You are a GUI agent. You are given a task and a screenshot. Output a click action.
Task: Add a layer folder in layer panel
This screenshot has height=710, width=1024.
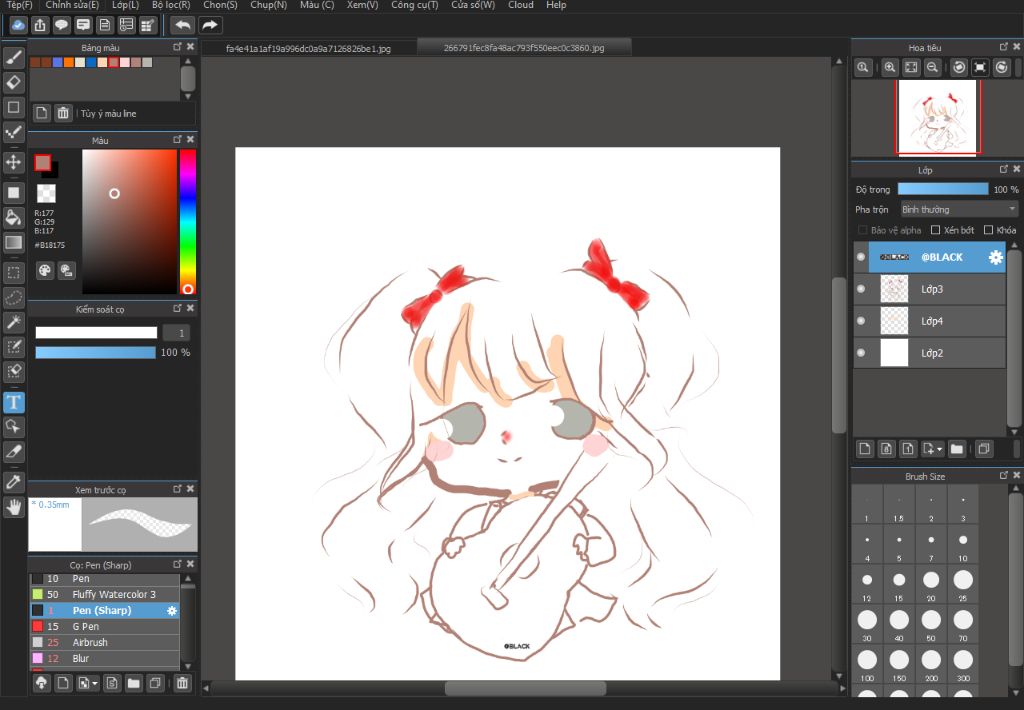point(957,449)
